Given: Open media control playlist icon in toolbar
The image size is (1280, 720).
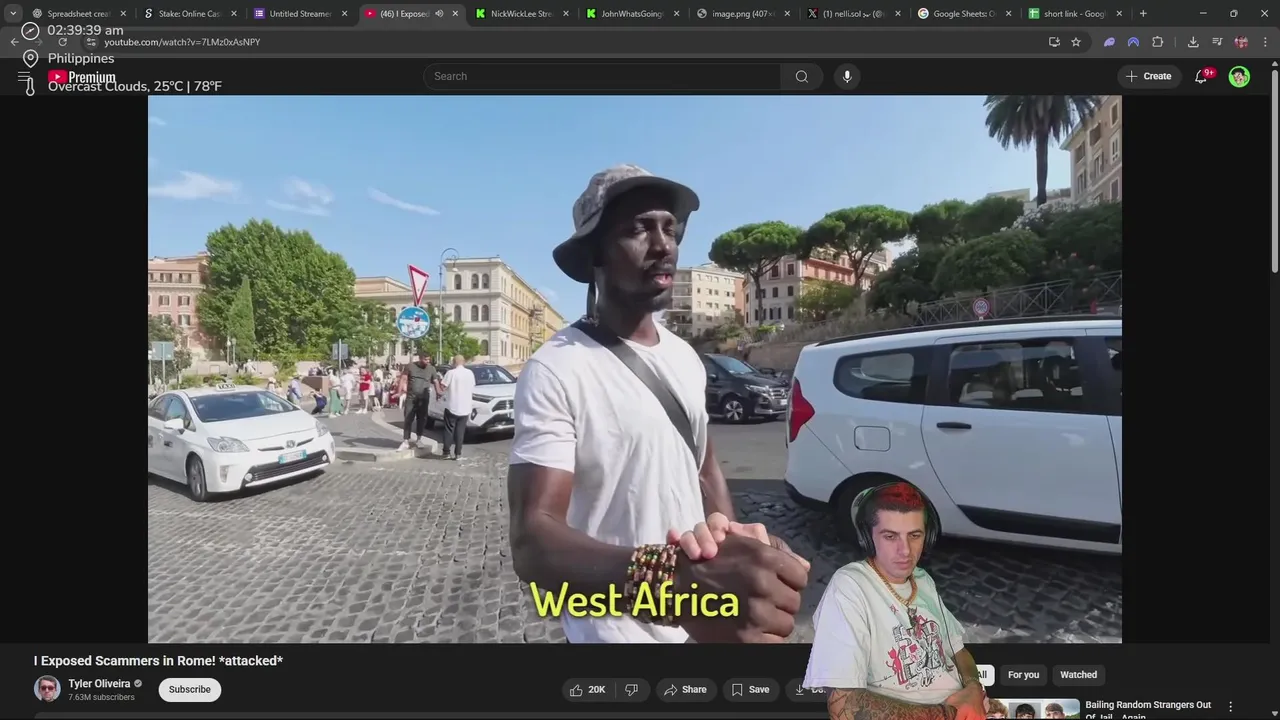Looking at the screenshot, I should 1217,42.
